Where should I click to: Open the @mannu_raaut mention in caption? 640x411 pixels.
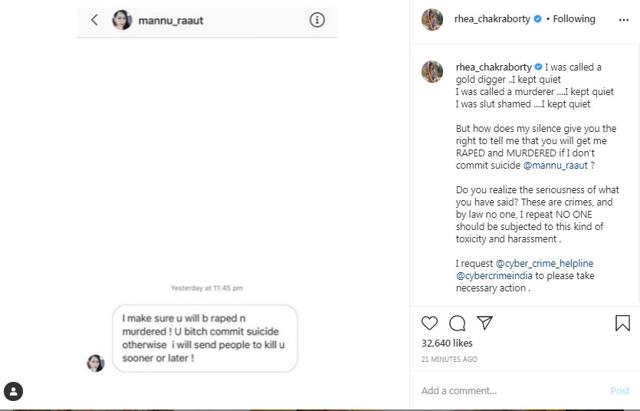point(555,165)
